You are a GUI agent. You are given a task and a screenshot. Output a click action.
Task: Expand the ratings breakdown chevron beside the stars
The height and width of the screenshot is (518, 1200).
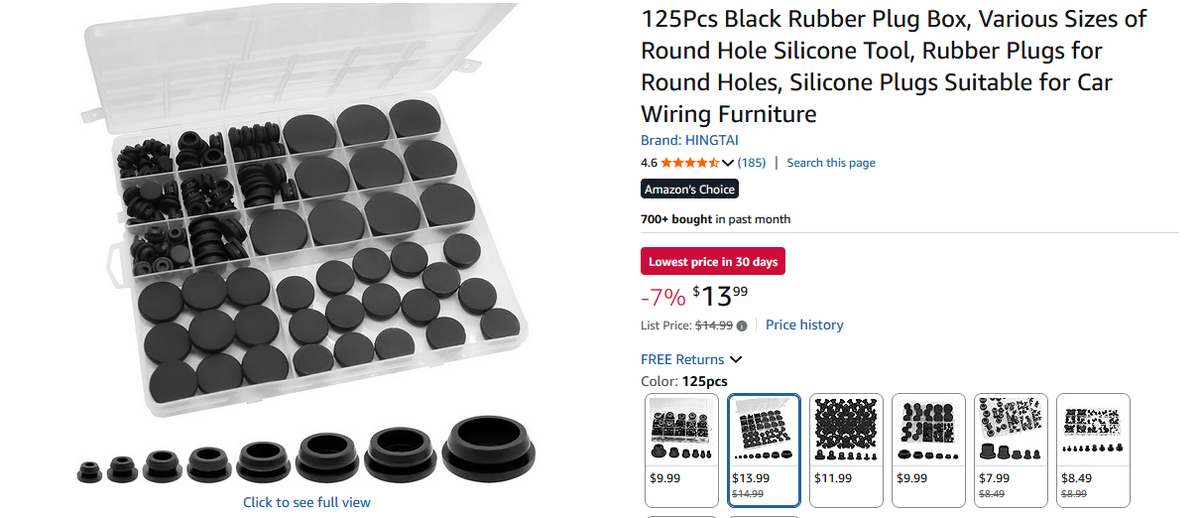[728, 163]
